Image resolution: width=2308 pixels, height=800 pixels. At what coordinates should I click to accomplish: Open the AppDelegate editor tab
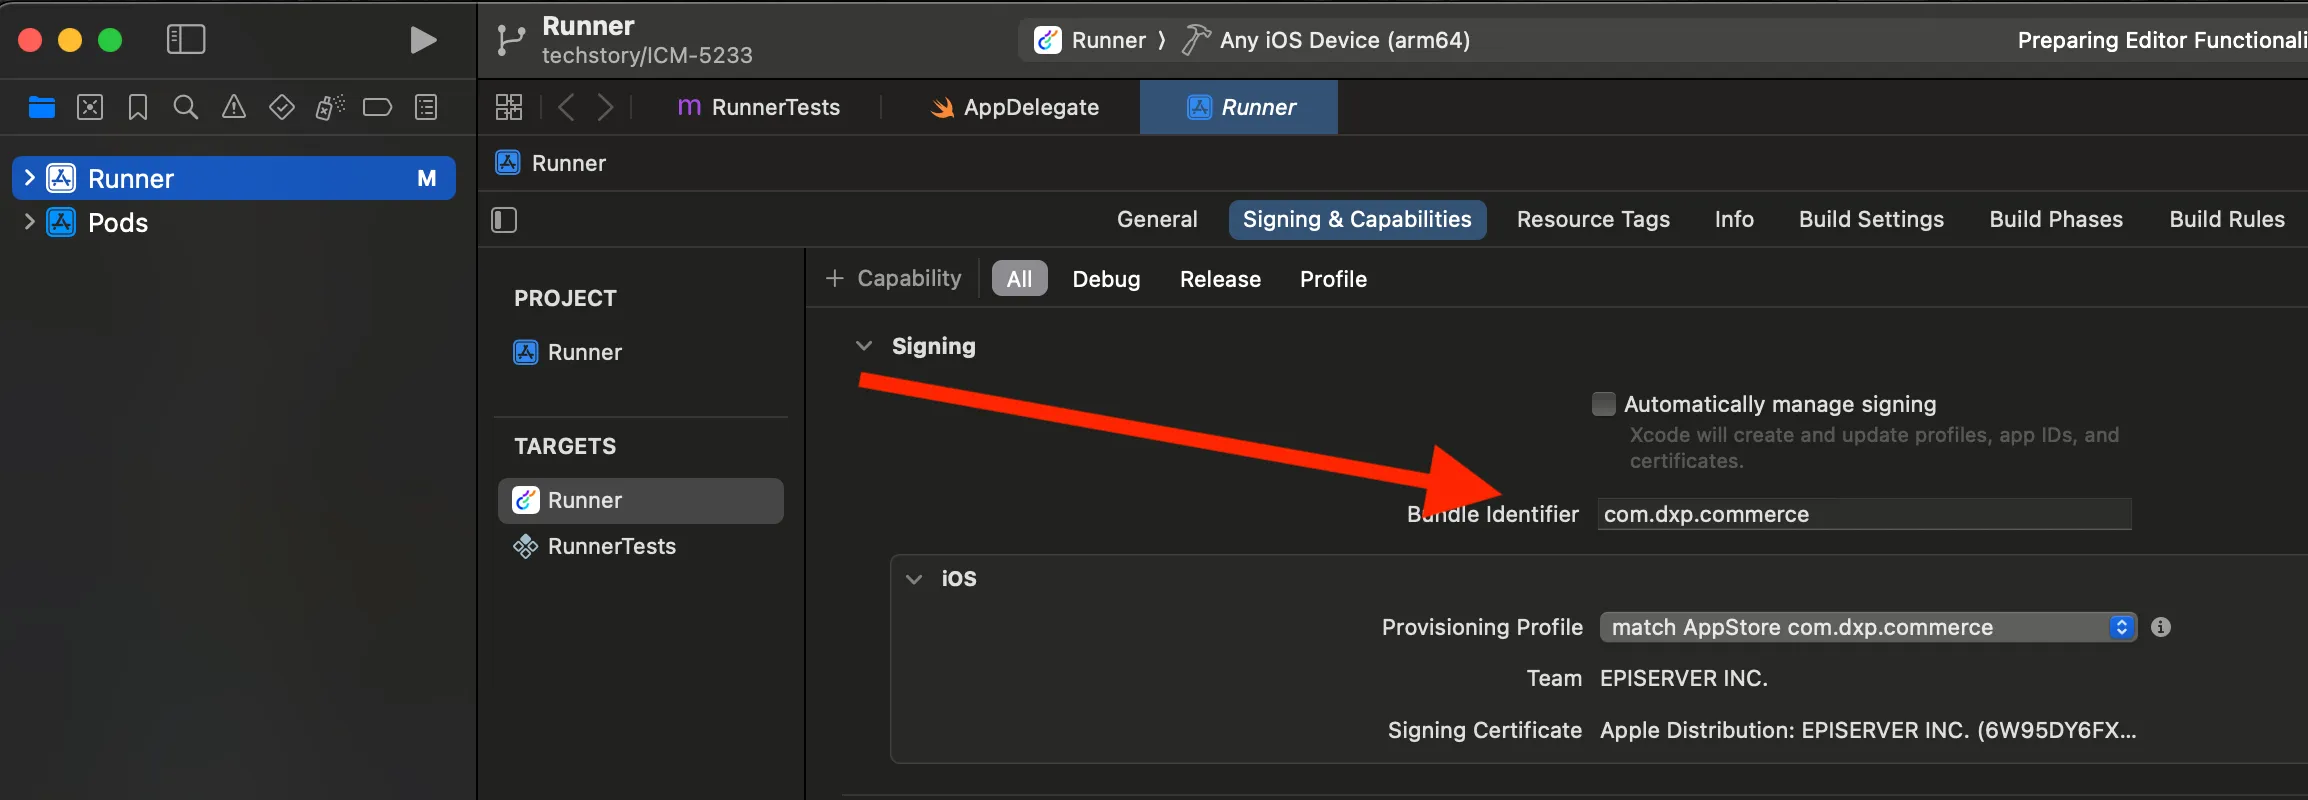[x=1015, y=107]
